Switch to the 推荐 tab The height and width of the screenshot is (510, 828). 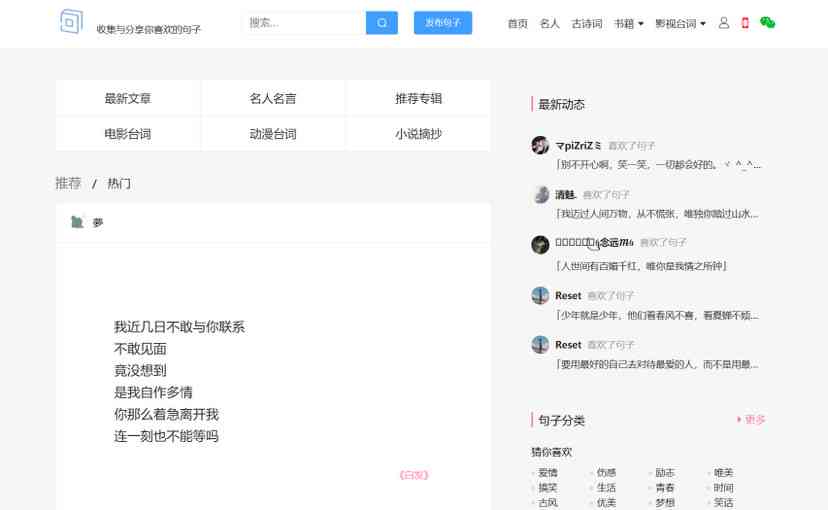(68, 183)
